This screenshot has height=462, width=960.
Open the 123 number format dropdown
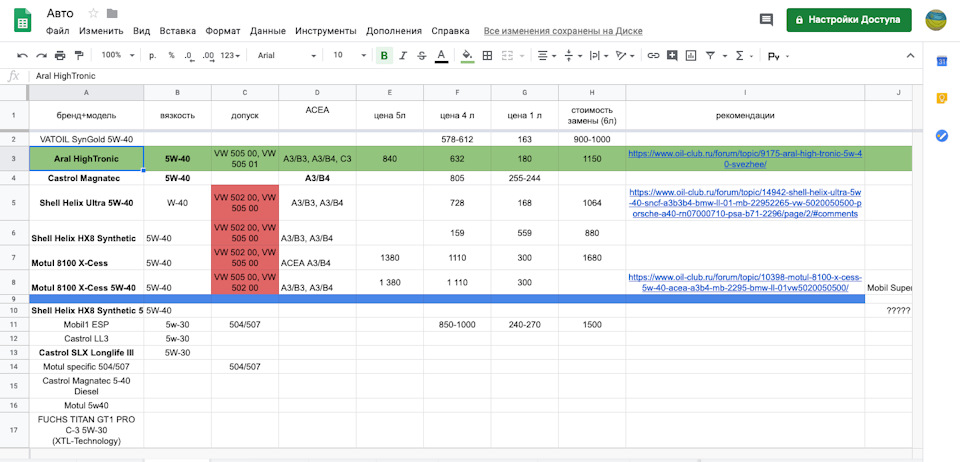(x=230, y=56)
